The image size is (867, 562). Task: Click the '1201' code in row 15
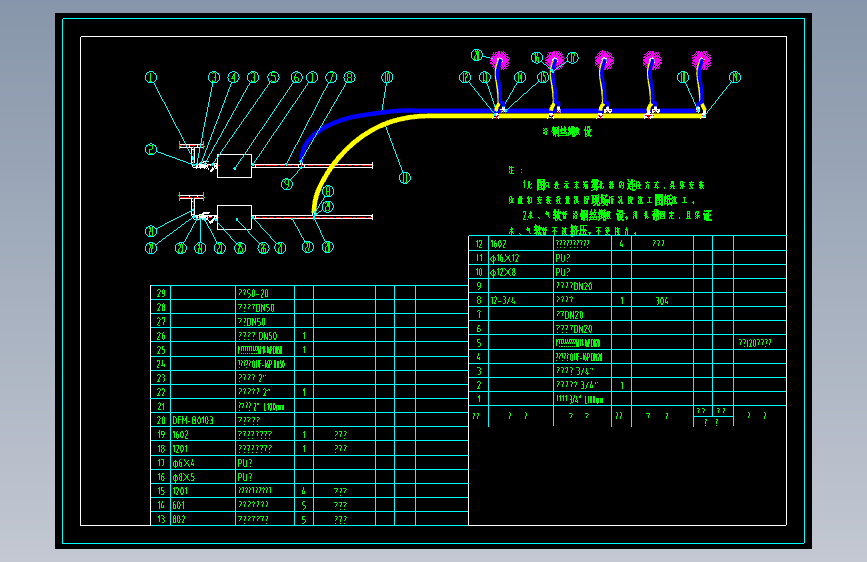click(x=180, y=491)
